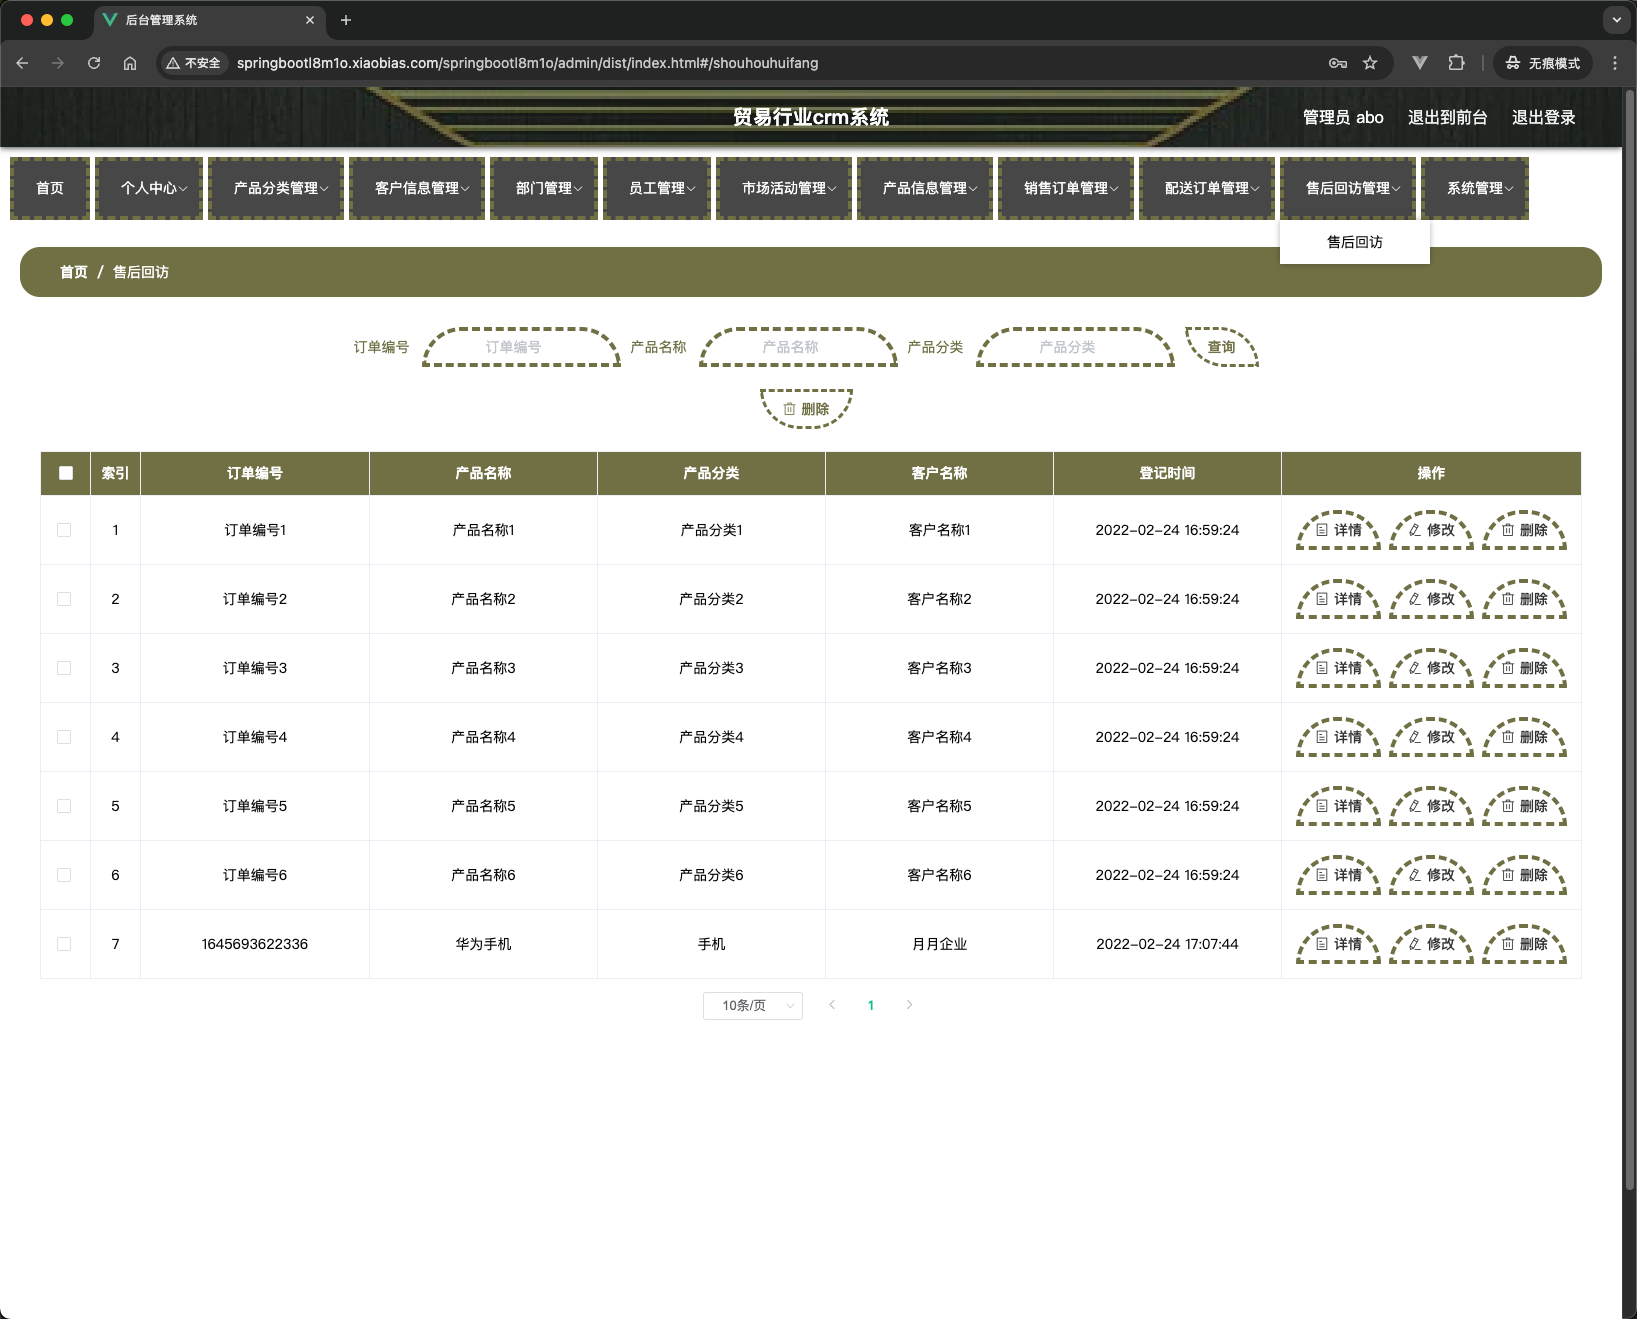Open the 系统管理 menu
Image resolution: width=1637 pixels, height=1319 pixels.
[1475, 188]
